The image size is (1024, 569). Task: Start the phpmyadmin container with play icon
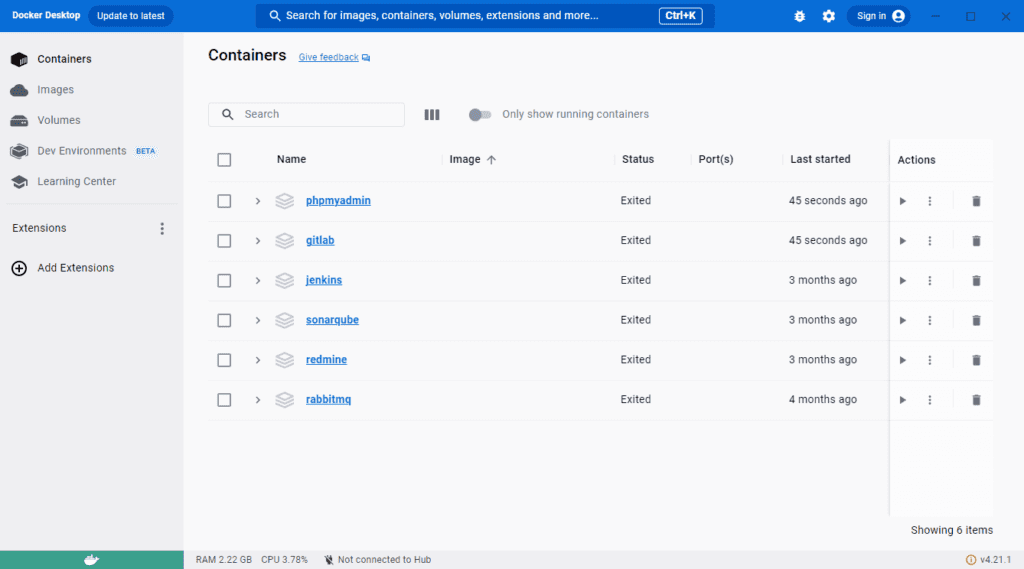click(x=902, y=201)
